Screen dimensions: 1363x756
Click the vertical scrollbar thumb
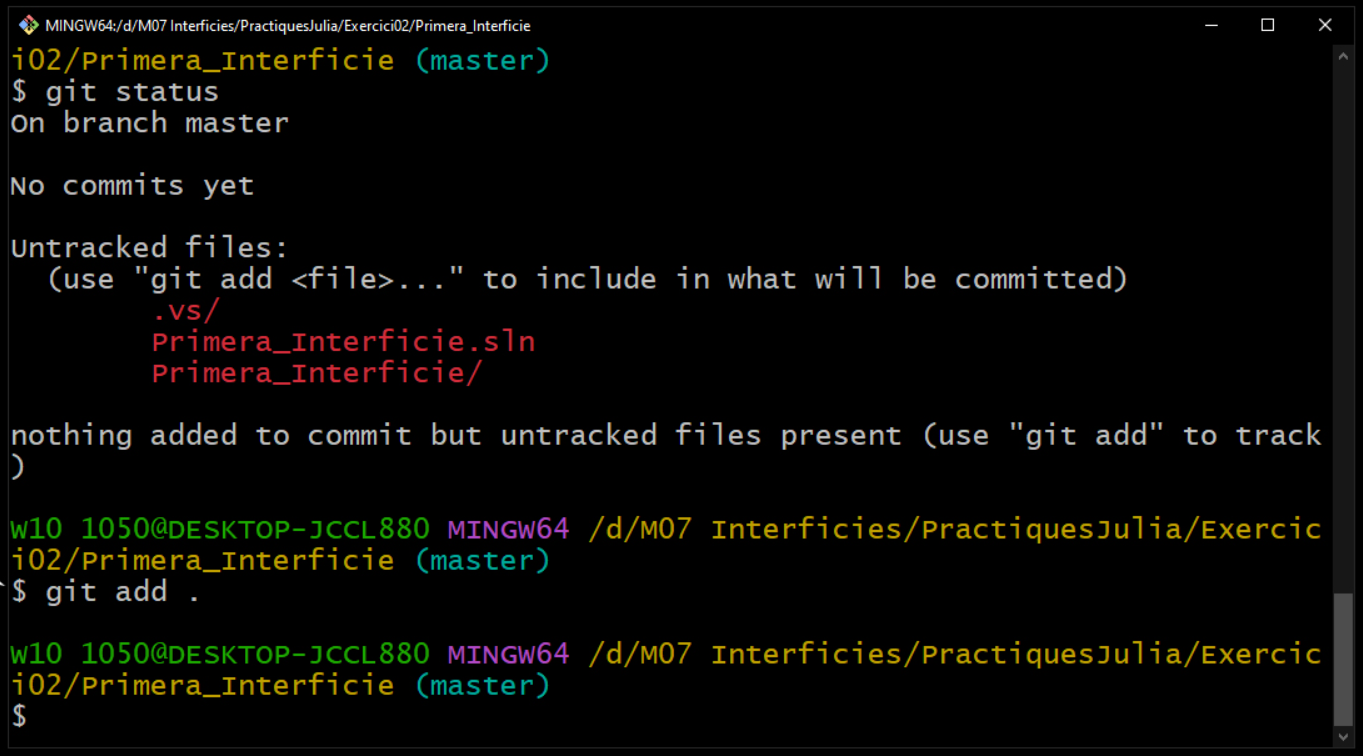click(x=1344, y=658)
